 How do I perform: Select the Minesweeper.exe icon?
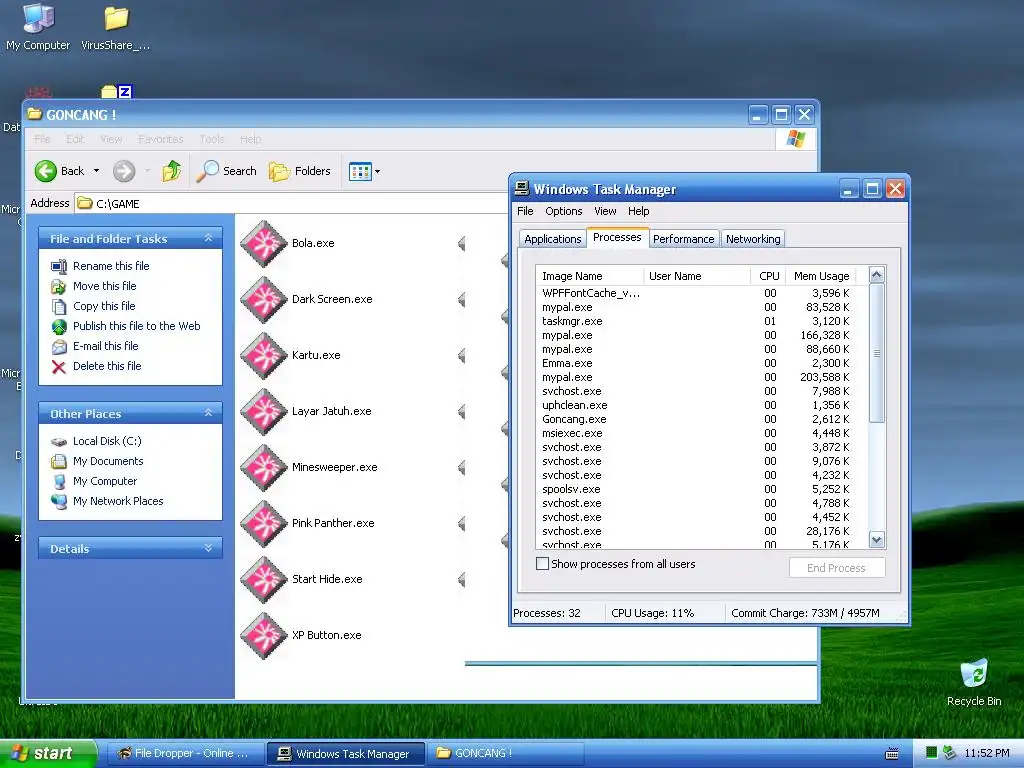264,468
